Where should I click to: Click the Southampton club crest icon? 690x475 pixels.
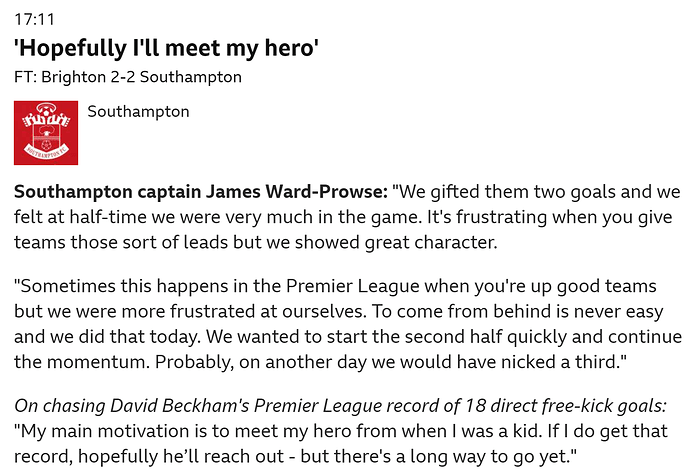(46, 132)
